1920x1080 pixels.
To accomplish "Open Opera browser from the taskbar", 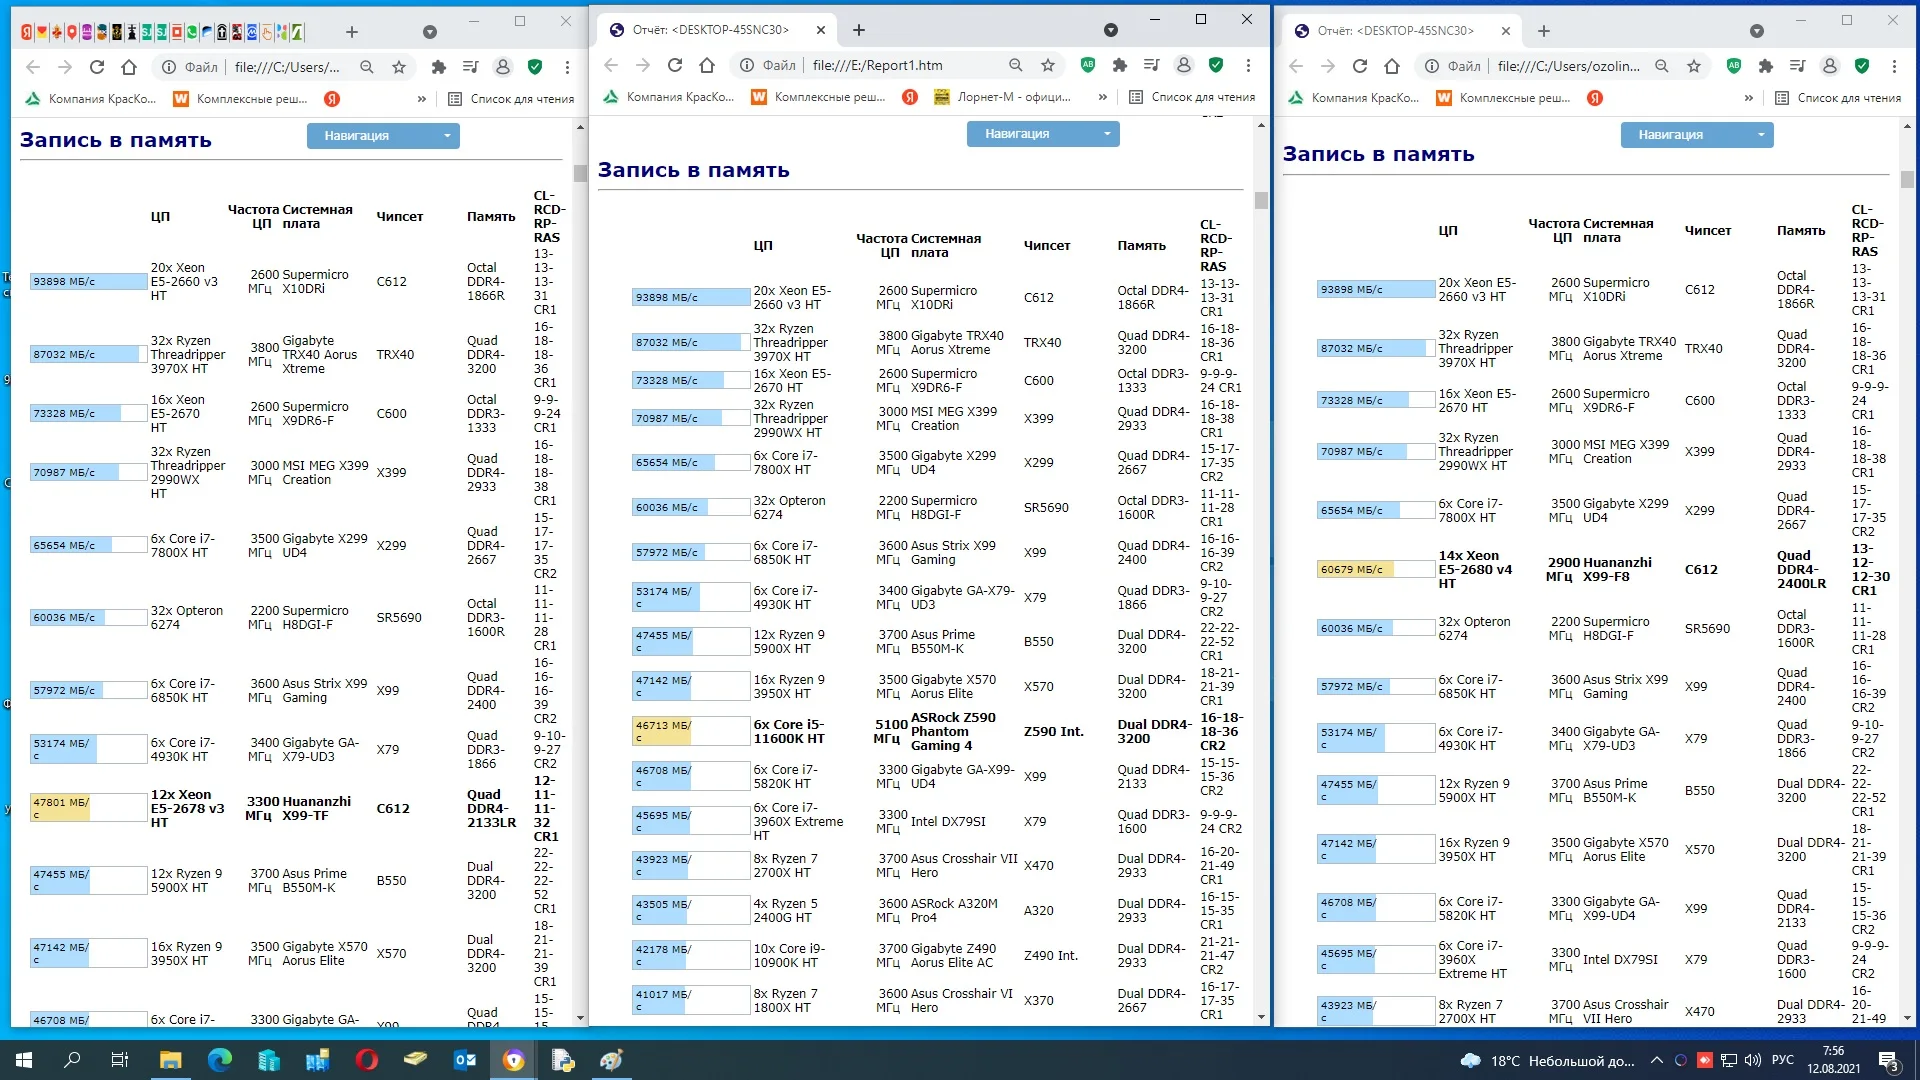I will coord(367,1060).
